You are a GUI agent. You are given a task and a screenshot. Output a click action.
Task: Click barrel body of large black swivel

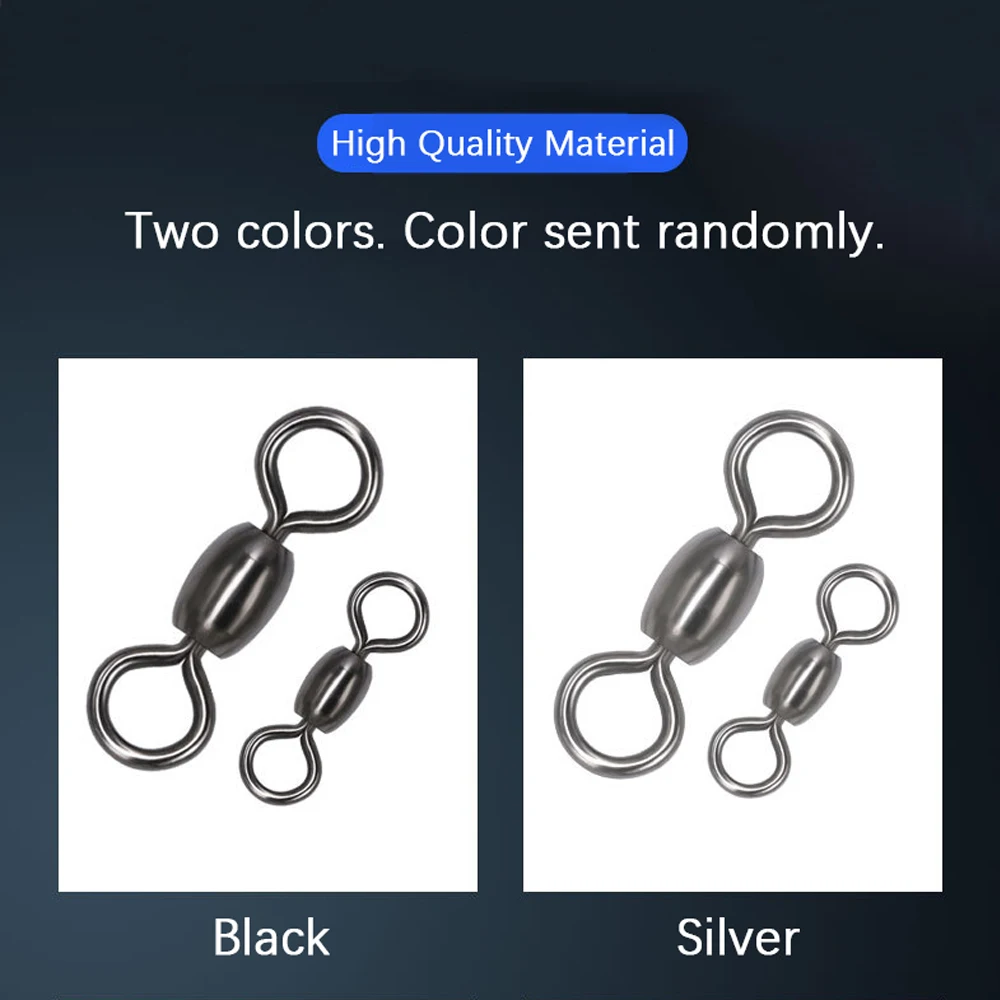click(233, 591)
